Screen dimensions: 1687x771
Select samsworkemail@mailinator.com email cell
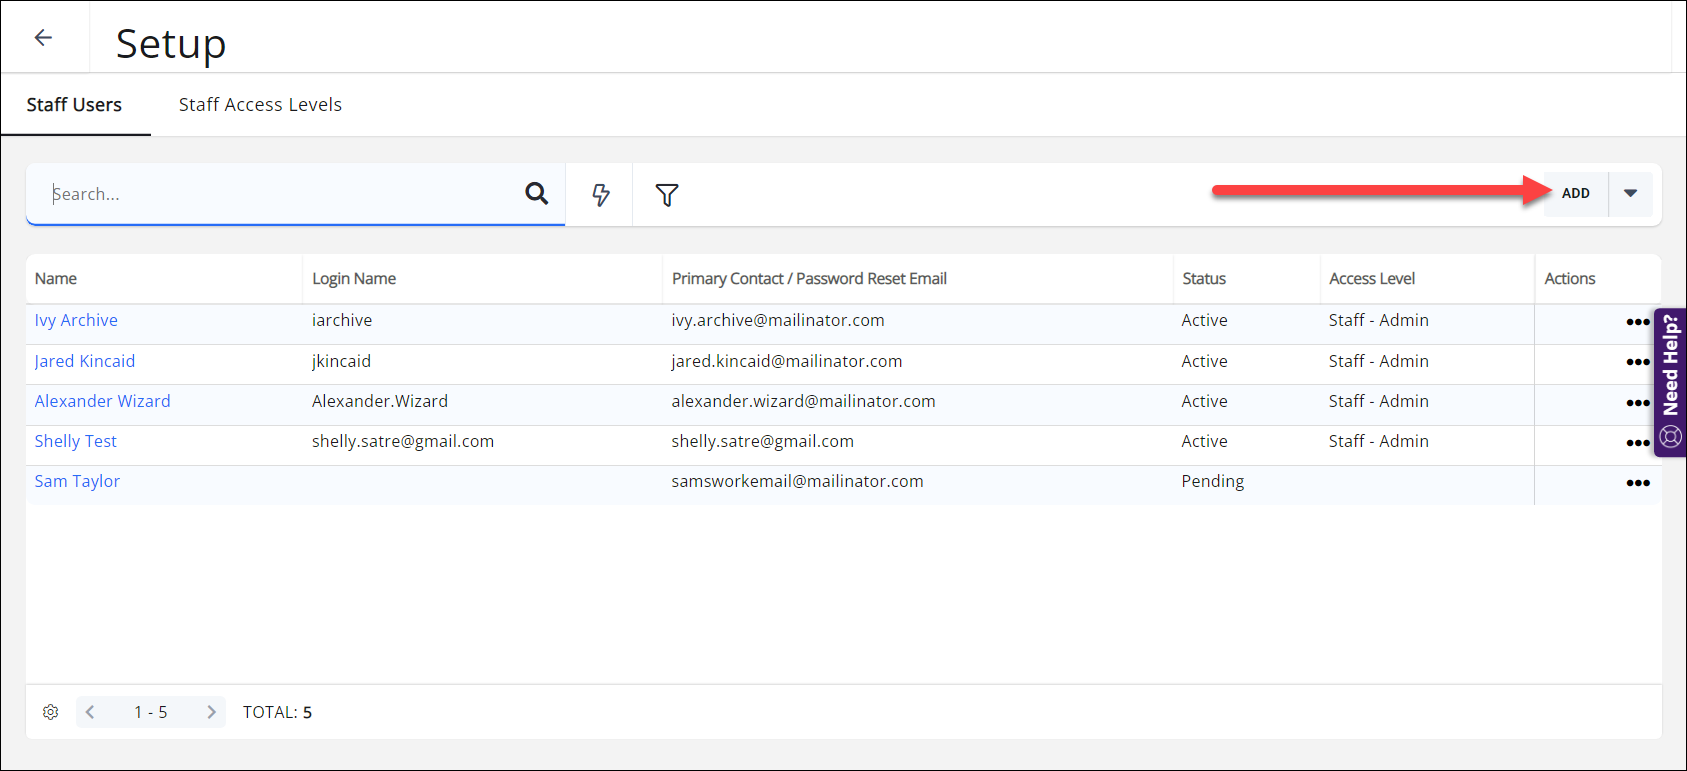(x=798, y=481)
